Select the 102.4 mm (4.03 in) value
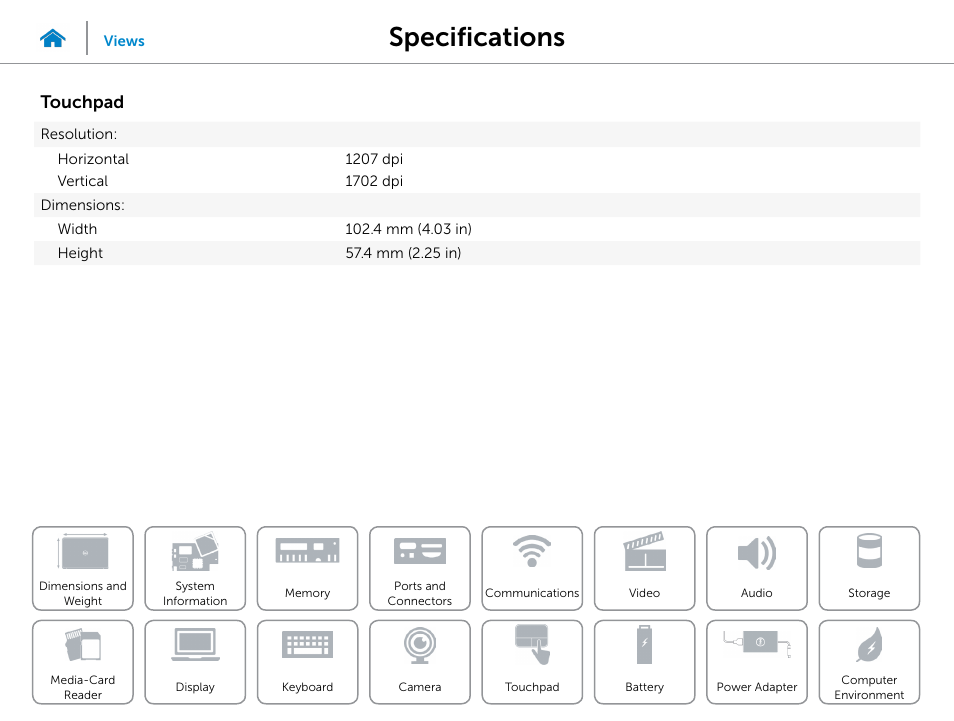The height and width of the screenshot is (721, 954). tap(408, 229)
